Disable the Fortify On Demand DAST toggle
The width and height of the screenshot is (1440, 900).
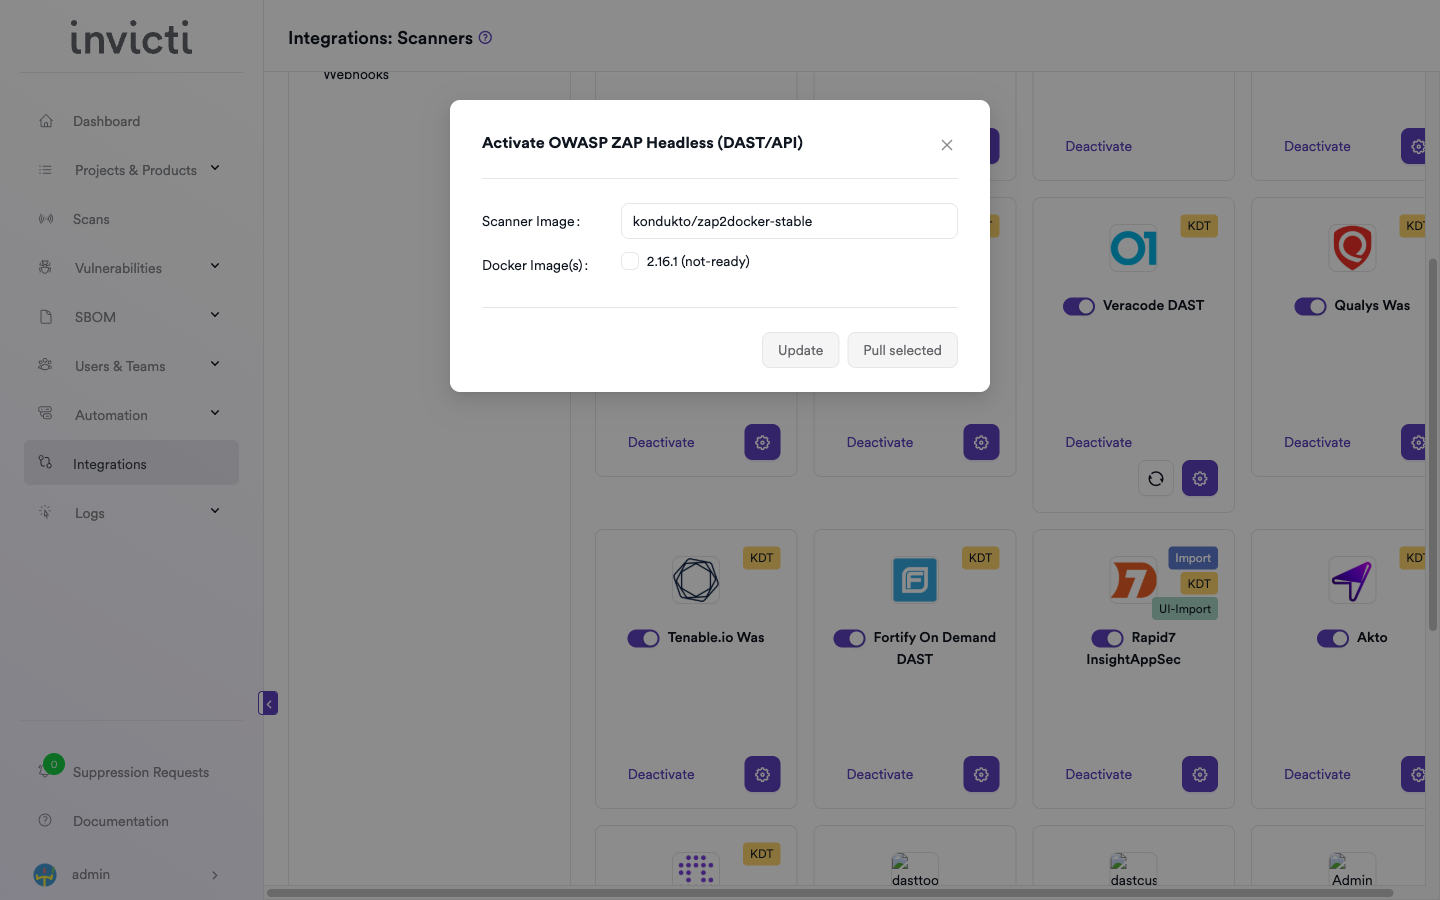pyautogui.click(x=849, y=638)
